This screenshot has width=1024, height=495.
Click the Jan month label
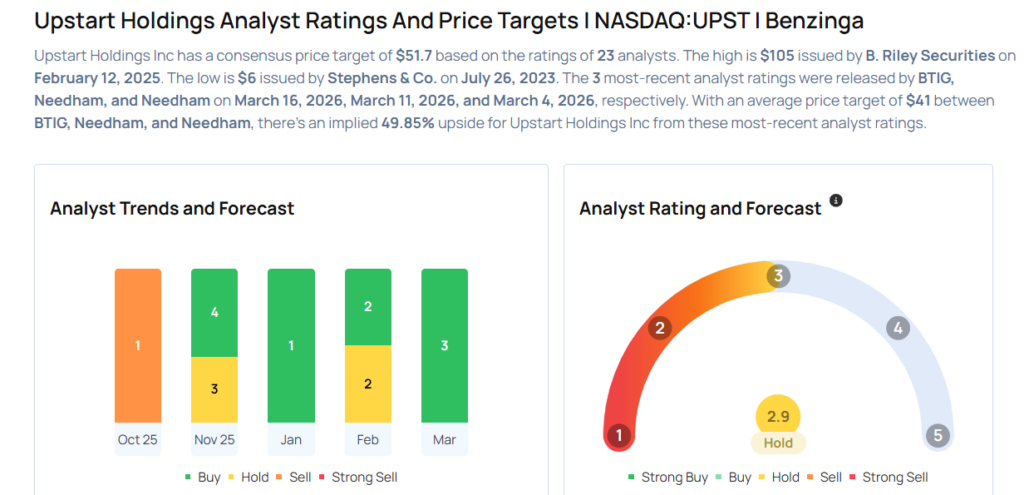[x=291, y=440]
